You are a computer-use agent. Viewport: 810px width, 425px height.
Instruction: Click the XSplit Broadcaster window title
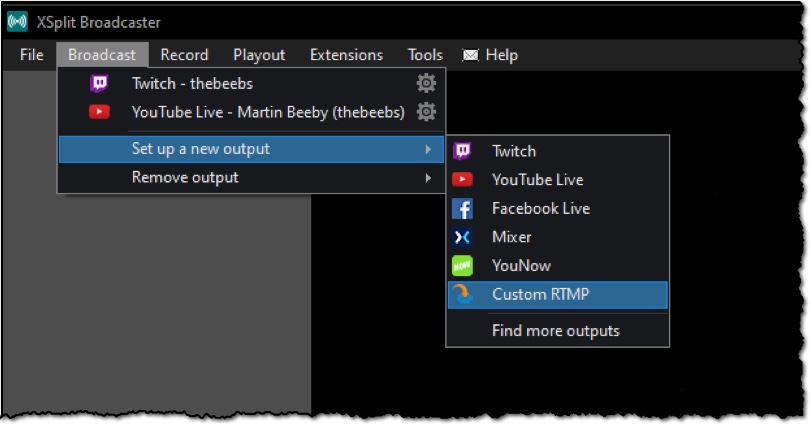98,22
